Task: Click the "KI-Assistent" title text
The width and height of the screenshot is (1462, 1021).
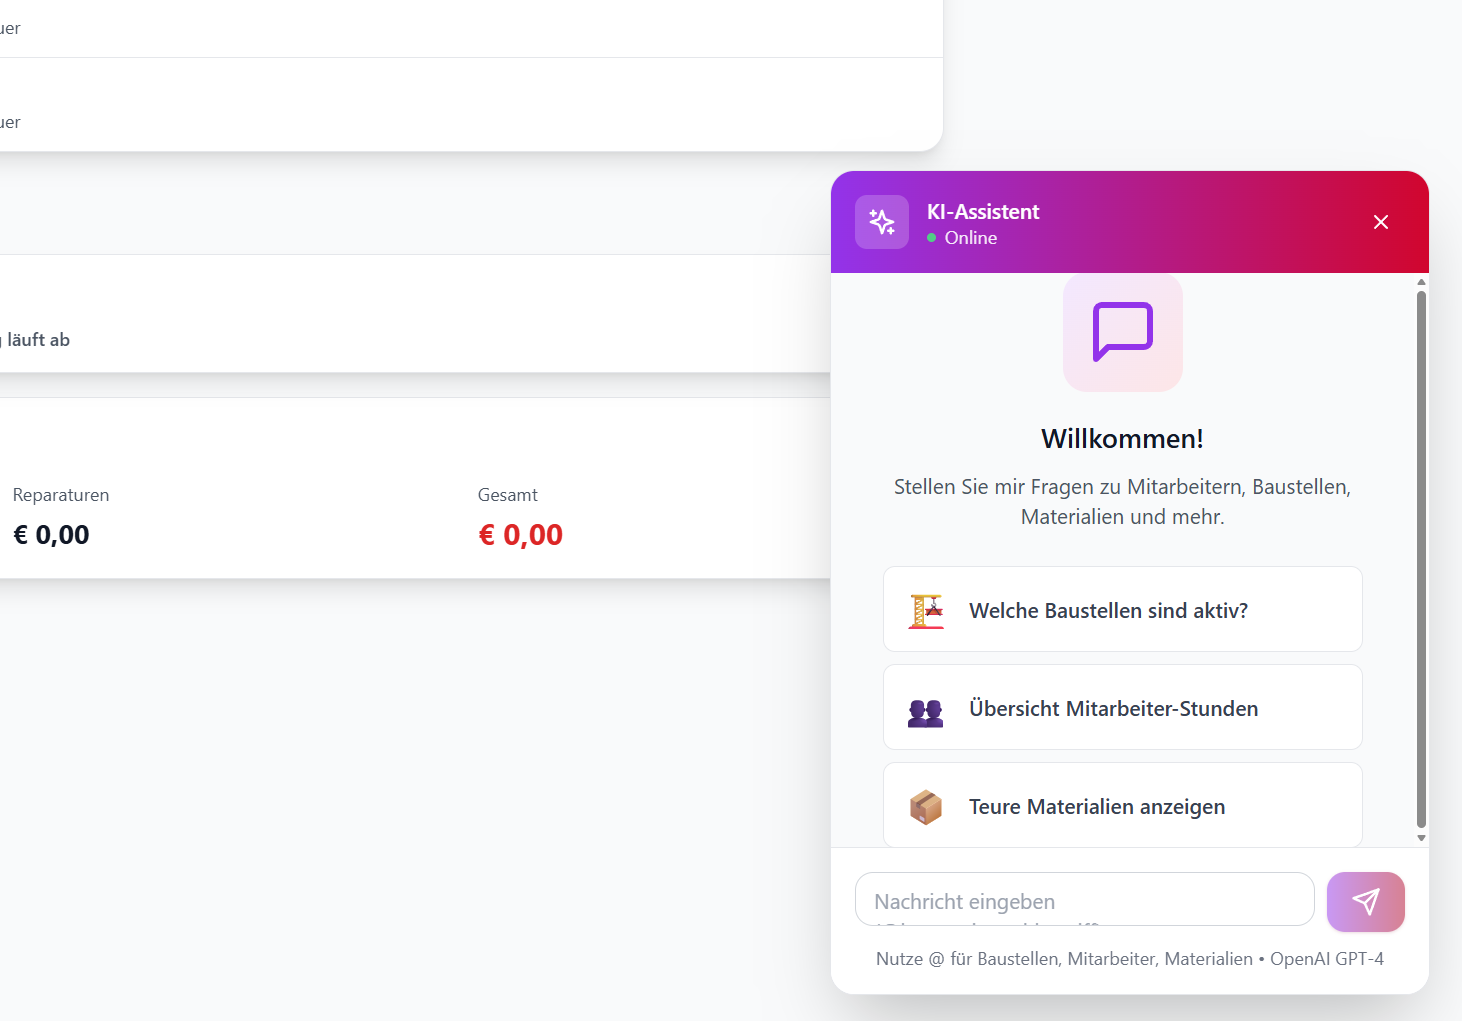Action: [983, 212]
